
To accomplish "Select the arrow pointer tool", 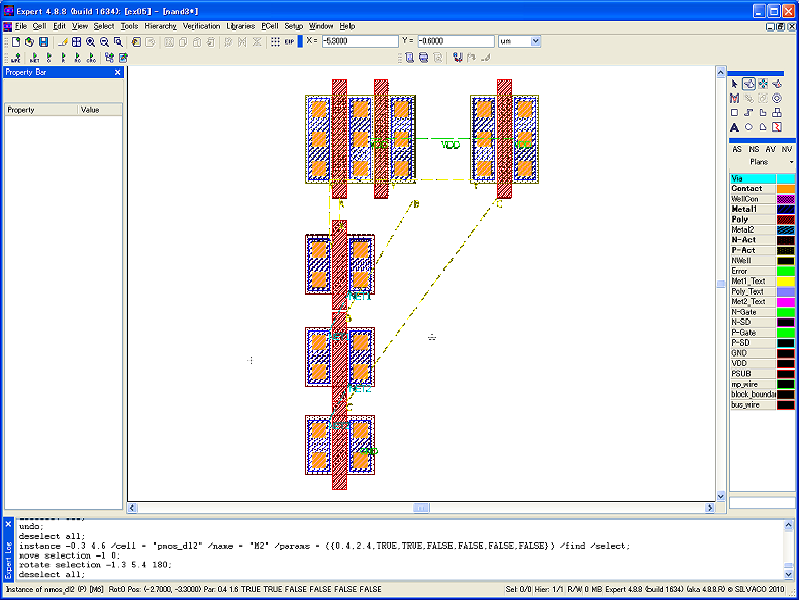I will point(734,84).
